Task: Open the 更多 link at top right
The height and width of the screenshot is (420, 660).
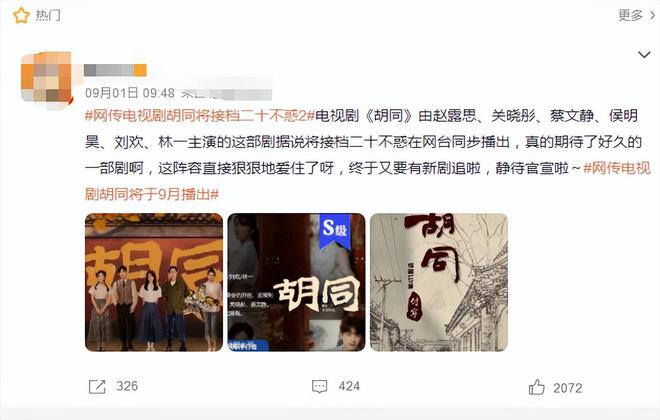Action: (630, 15)
